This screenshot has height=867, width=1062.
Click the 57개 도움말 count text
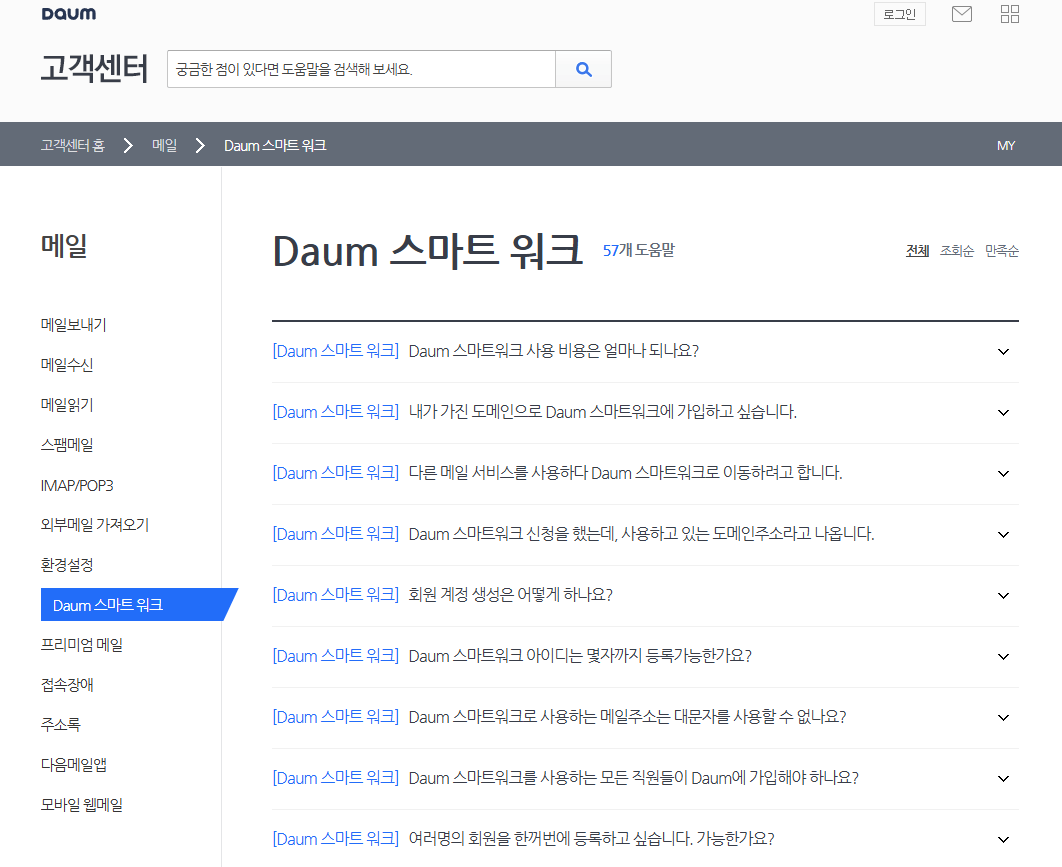(x=639, y=250)
